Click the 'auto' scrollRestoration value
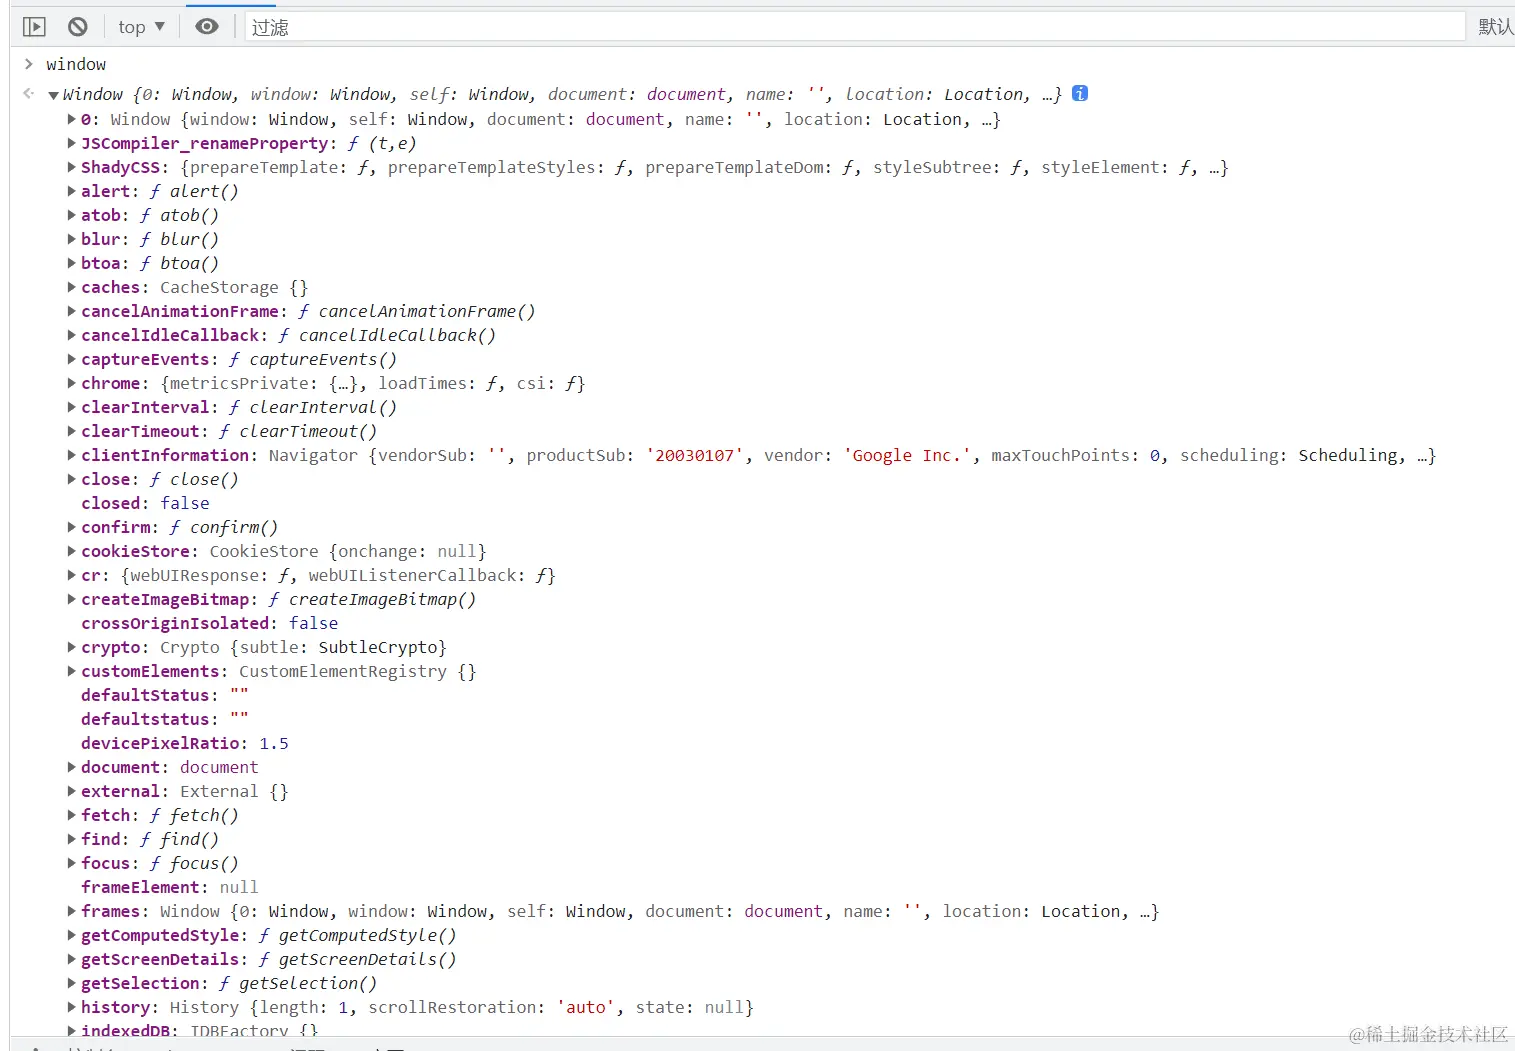 (586, 1007)
